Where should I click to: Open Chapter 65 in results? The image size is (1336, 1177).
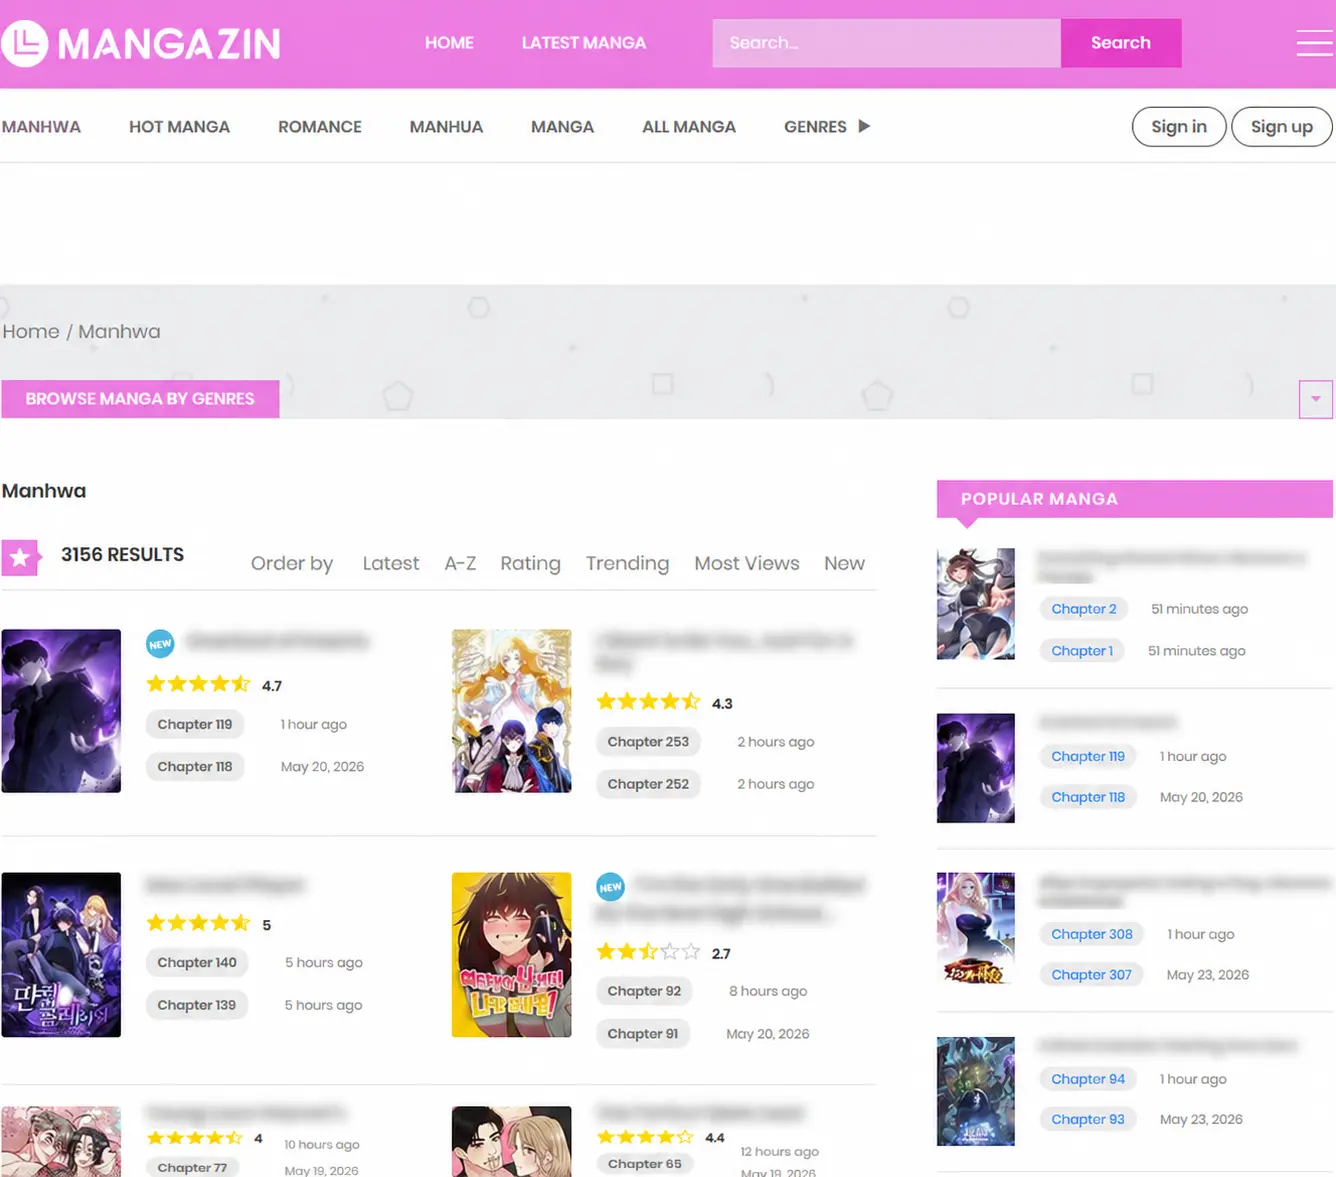click(644, 1164)
